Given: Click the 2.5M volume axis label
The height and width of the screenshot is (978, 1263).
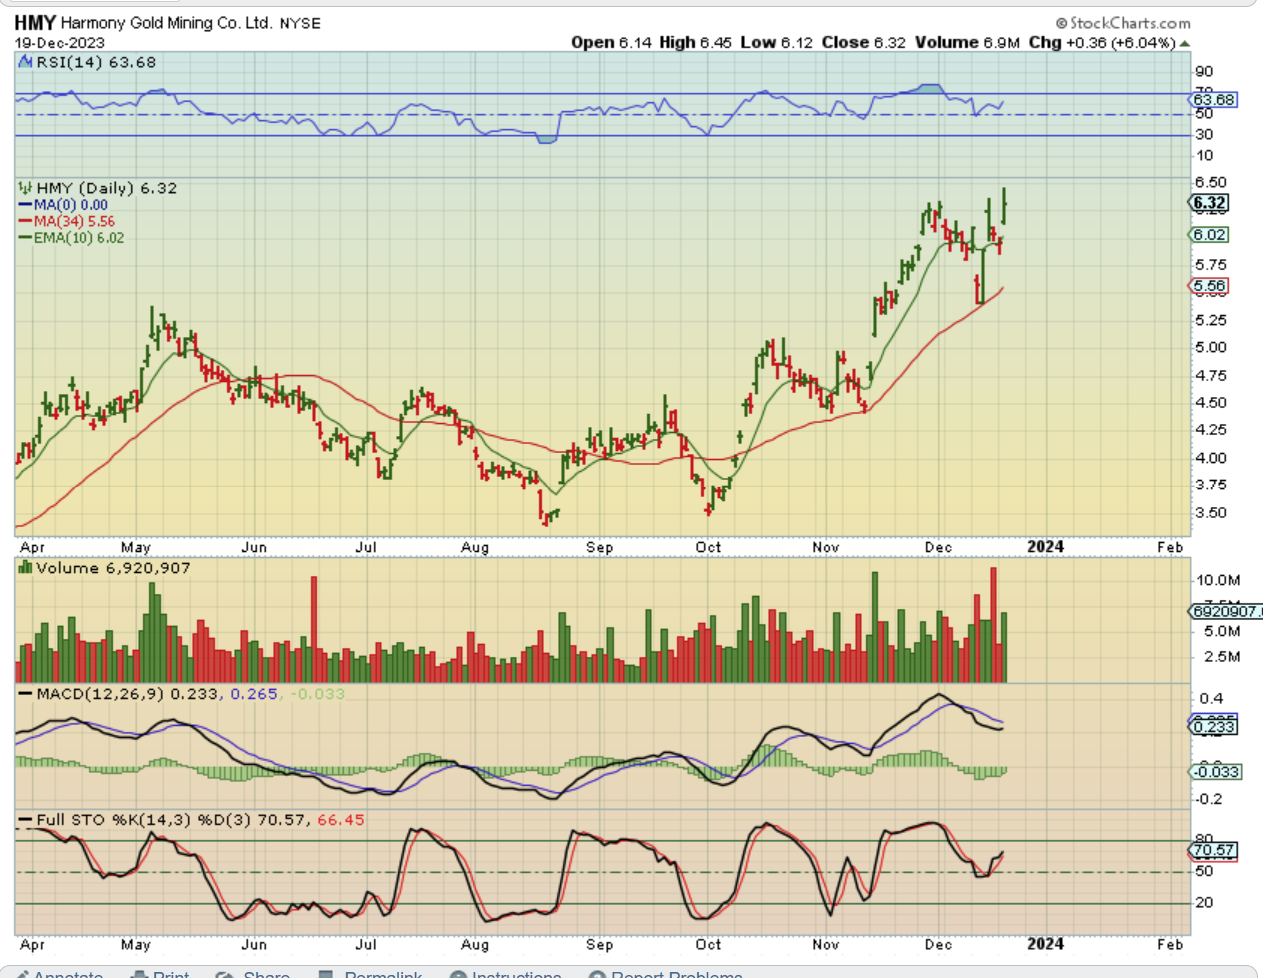Looking at the screenshot, I should (1222, 657).
